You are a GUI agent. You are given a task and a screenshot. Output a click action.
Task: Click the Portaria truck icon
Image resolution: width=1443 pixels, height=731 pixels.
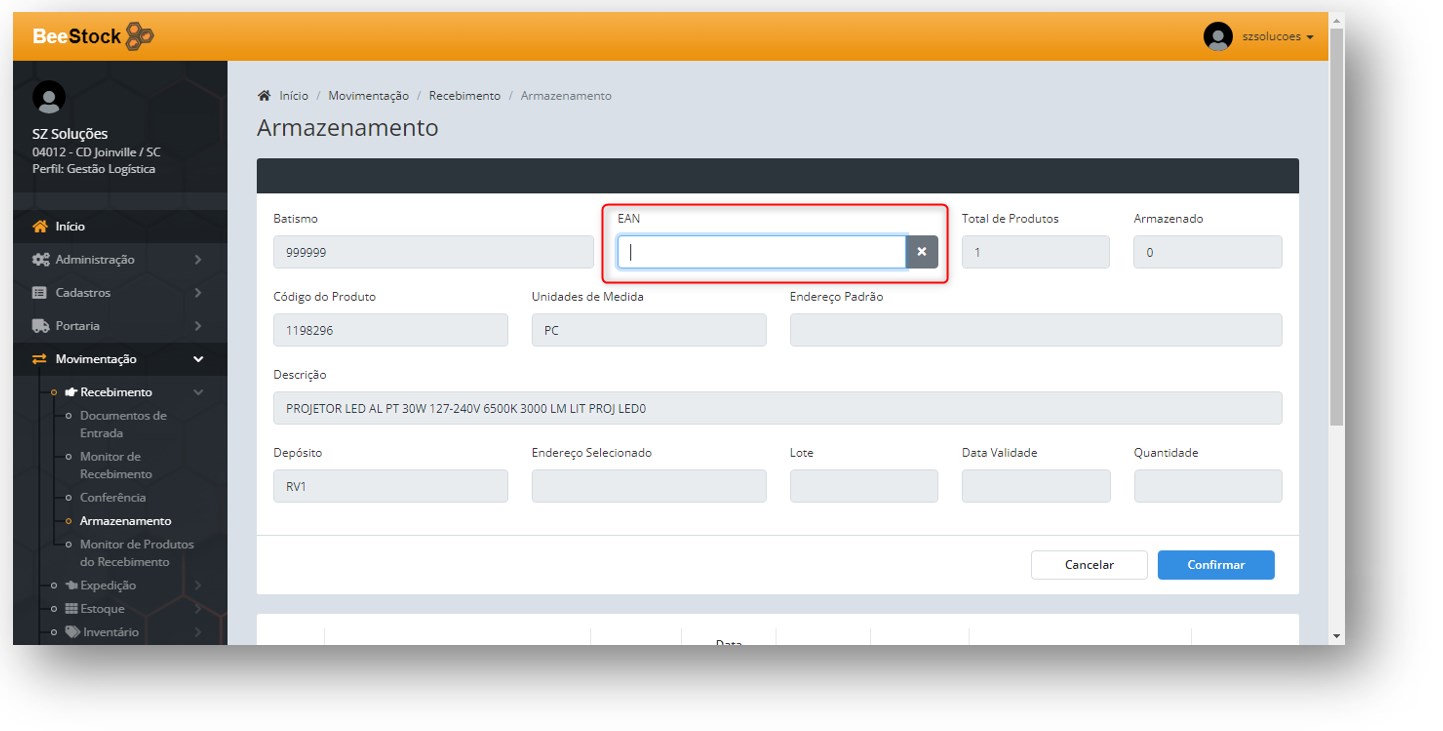click(40, 326)
